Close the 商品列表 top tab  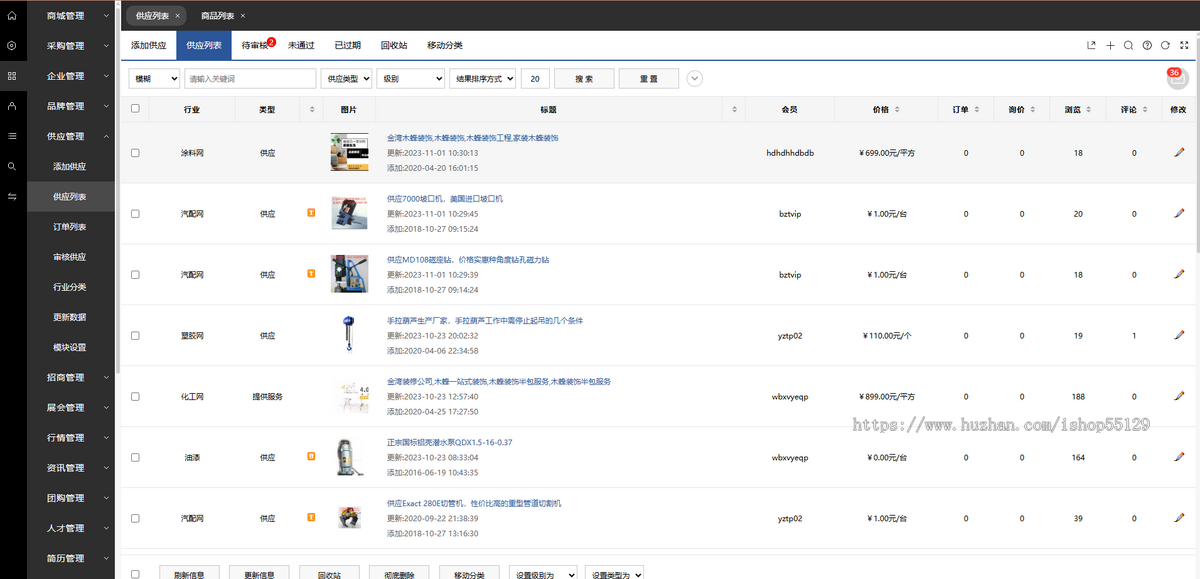coord(243,16)
